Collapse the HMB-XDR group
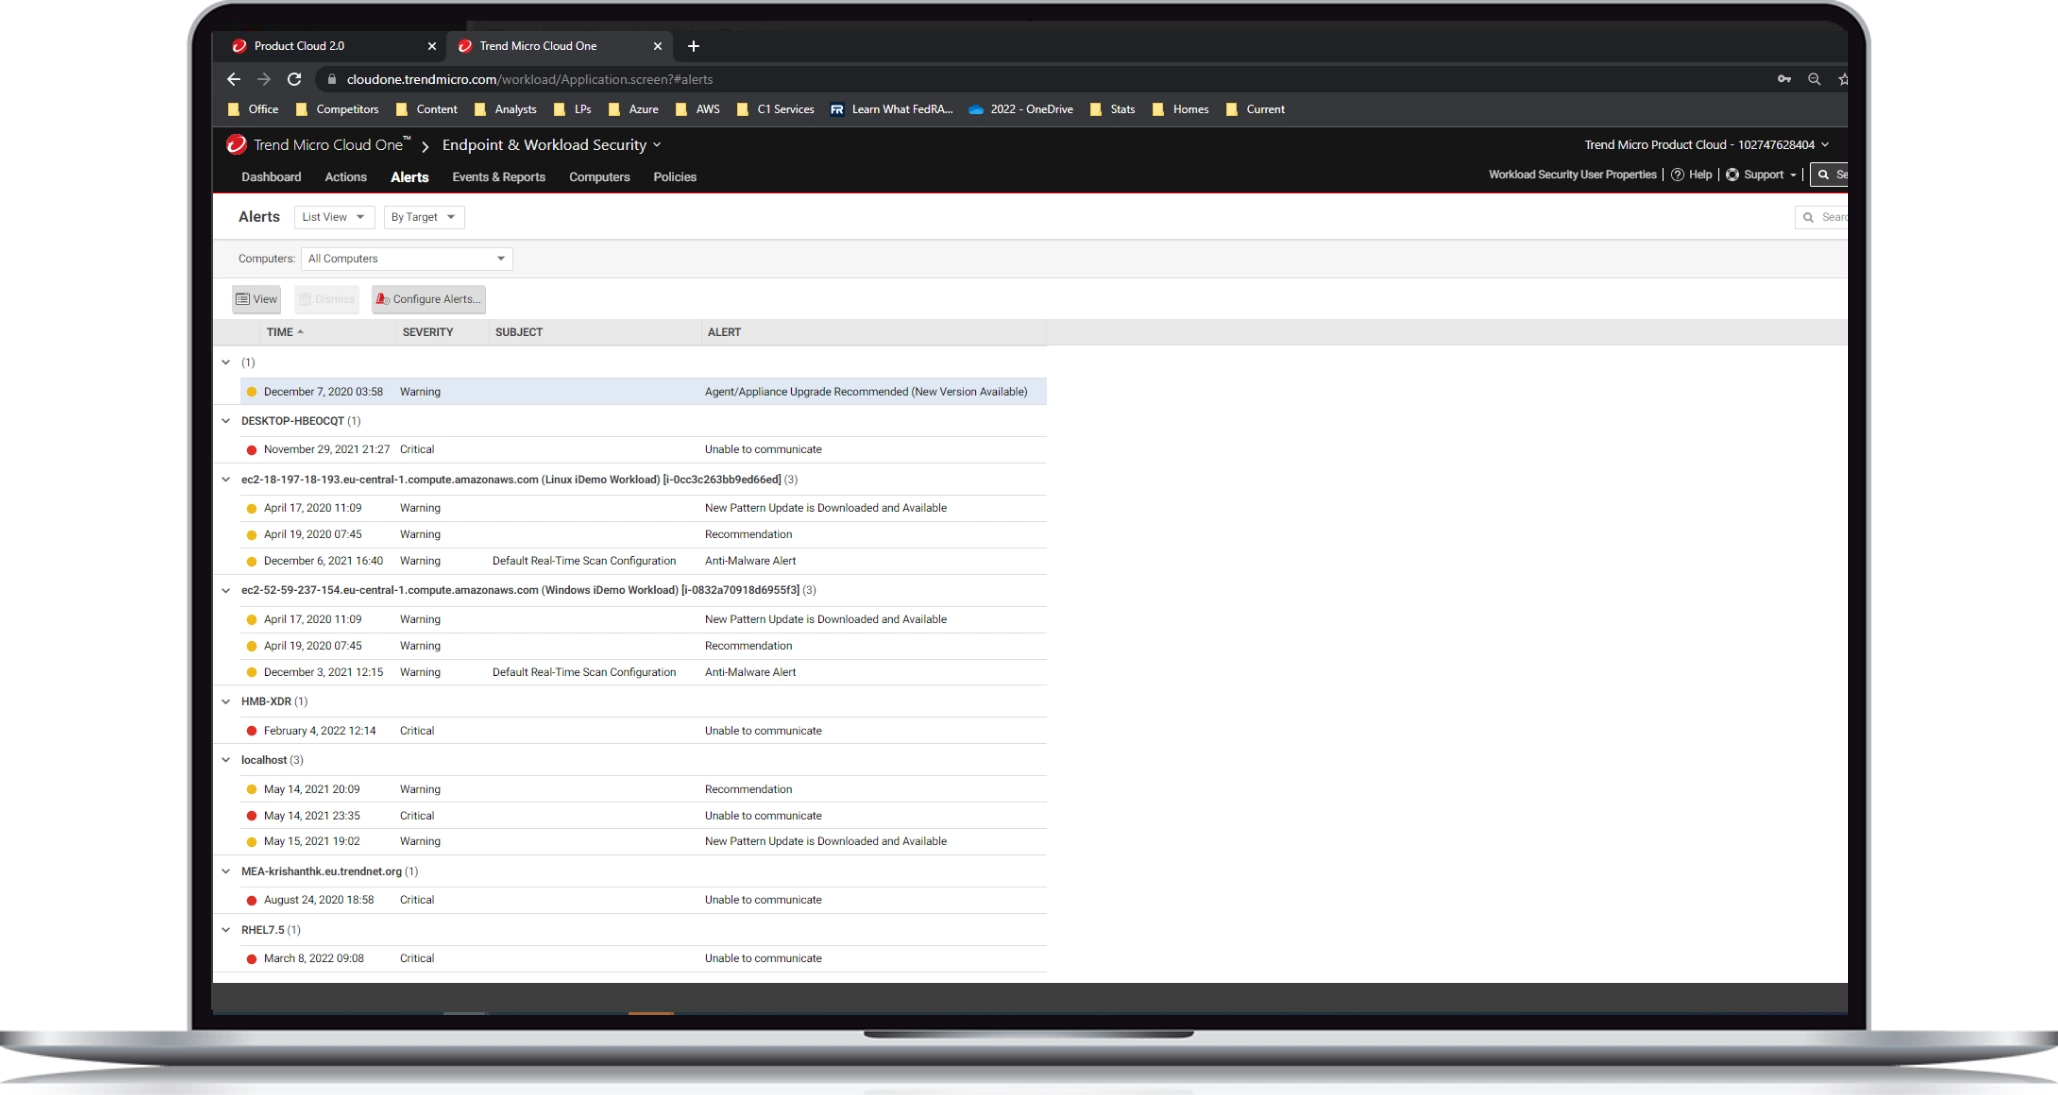The width and height of the screenshot is (2058, 1095). pyautogui.click(x=226, y=702)
